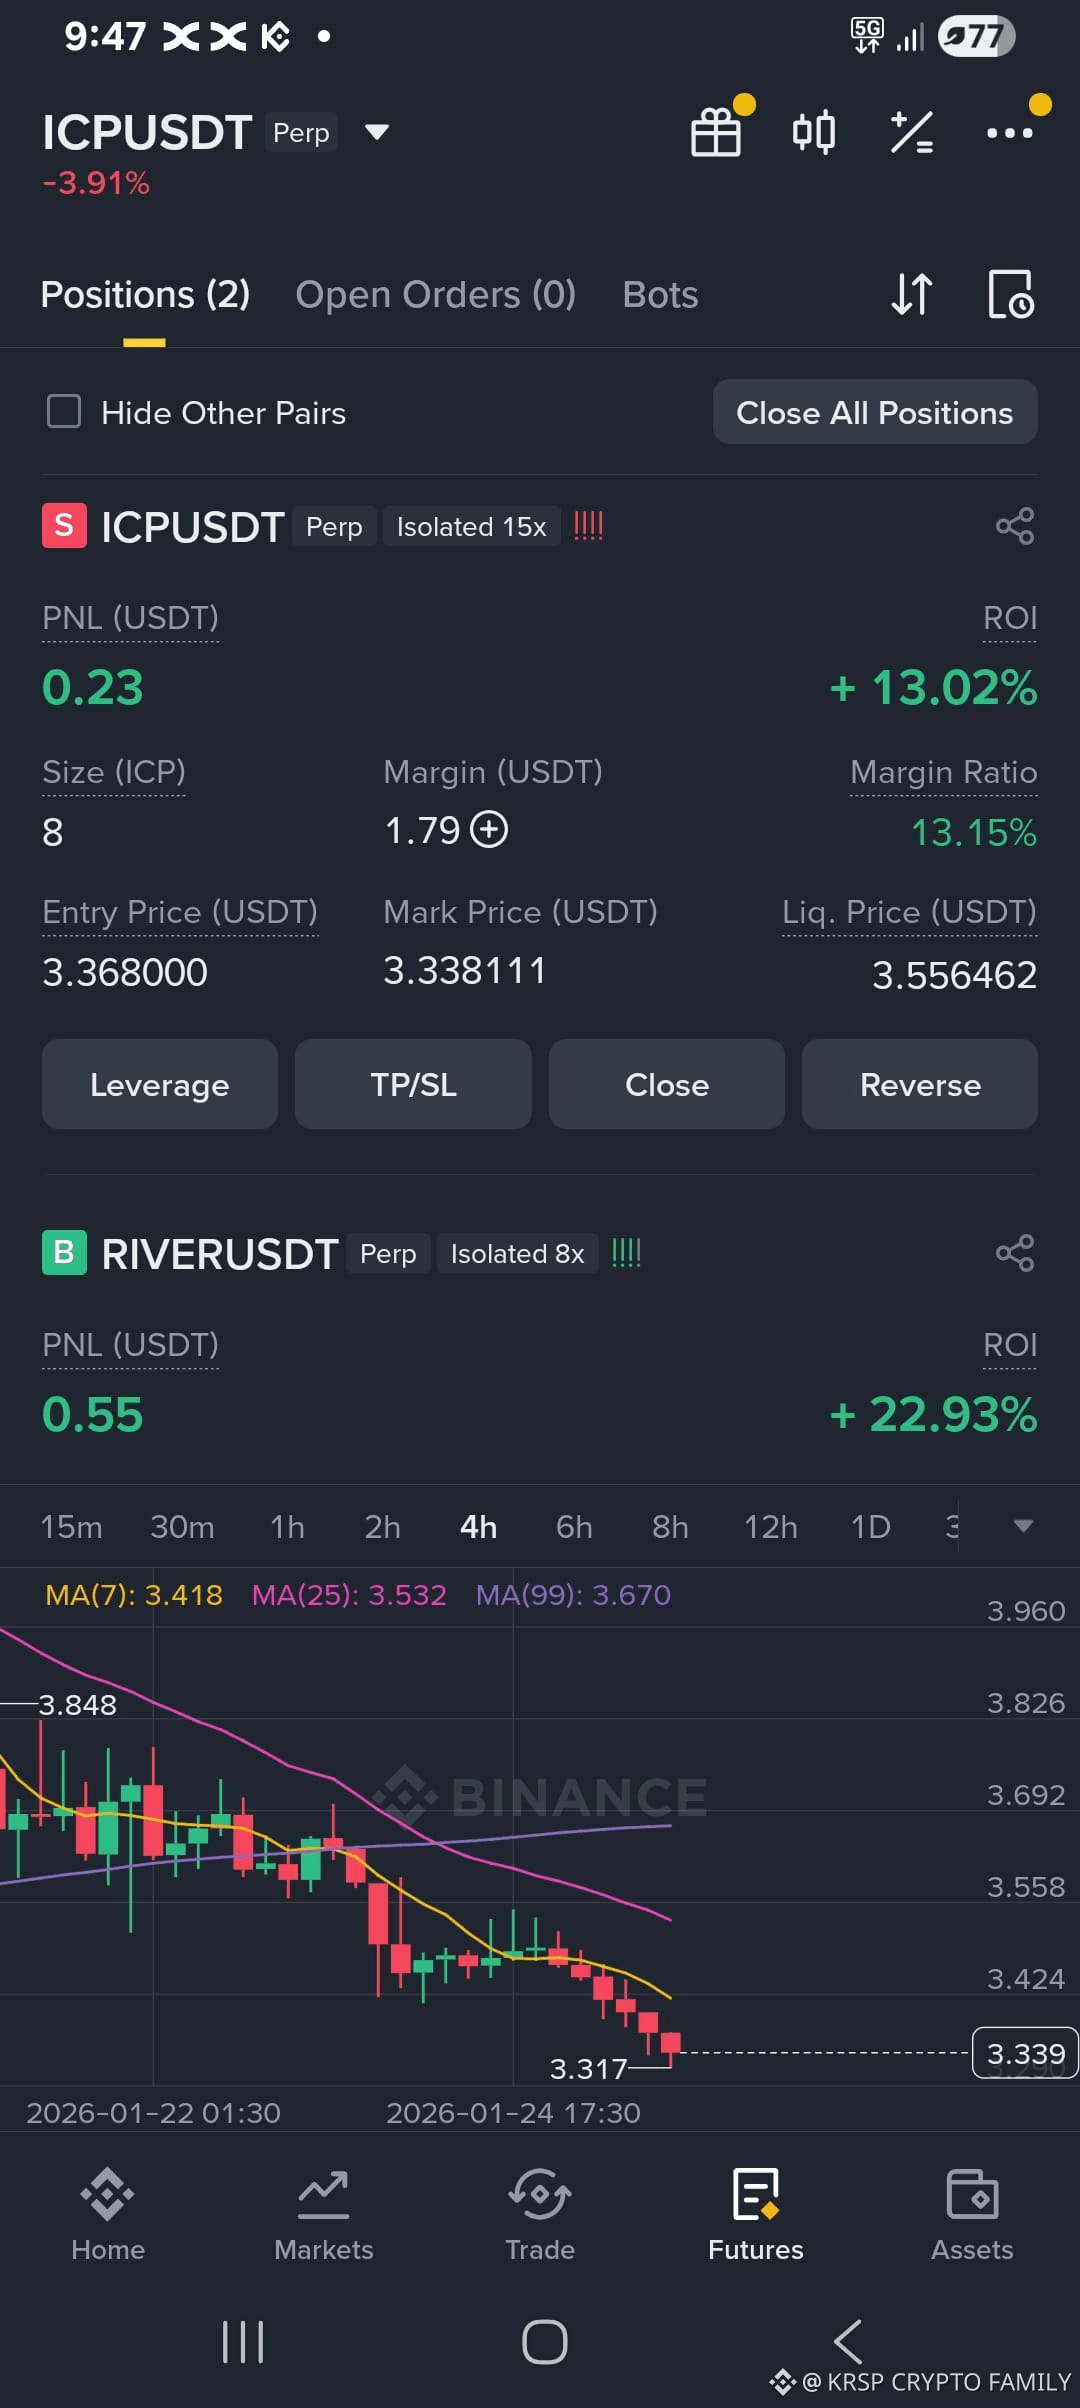Viewport: 1080px width, 2408px height.
Task: Switch to the Bots tab
Action: pos(660,295)
